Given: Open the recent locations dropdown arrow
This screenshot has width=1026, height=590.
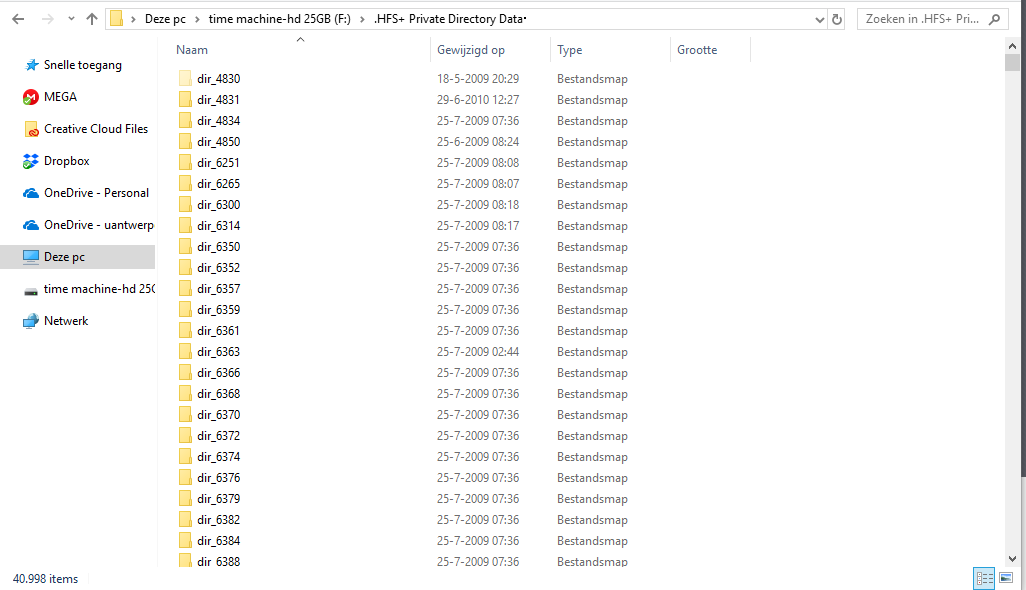Looking at the screenshot, I should point(71,19).
